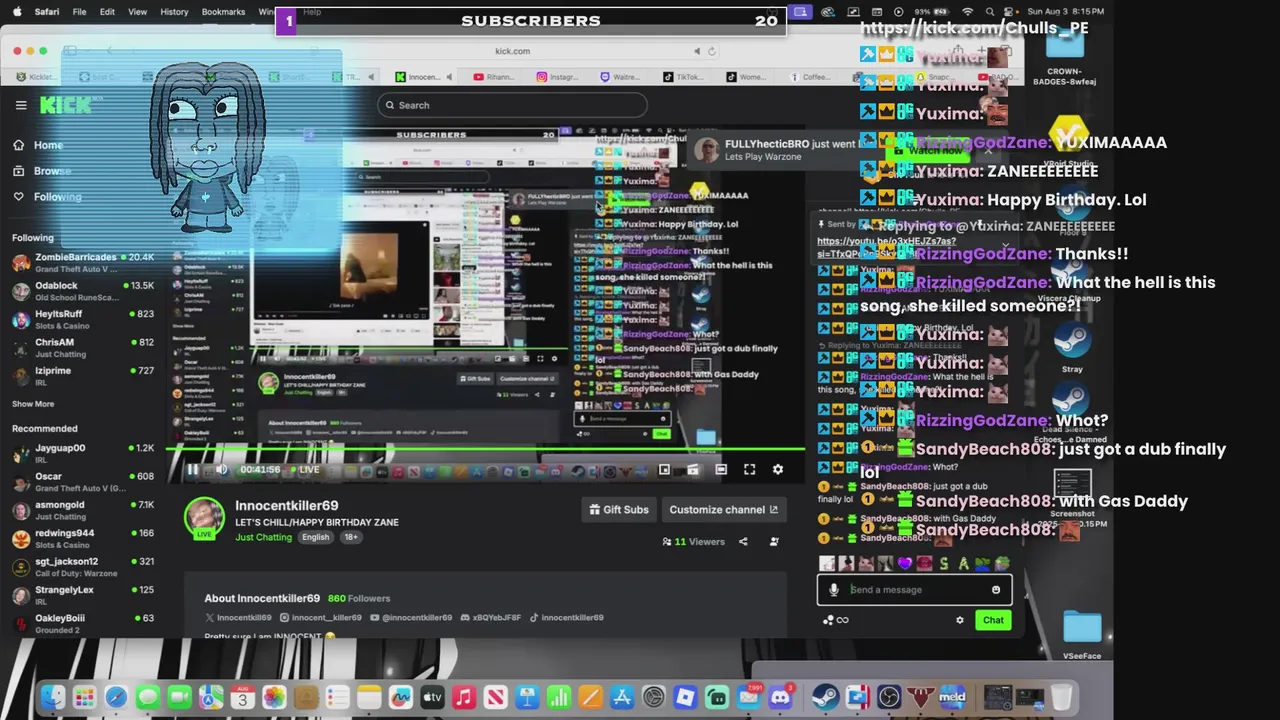Open OBS Studio from the Dock

(889, 697)
